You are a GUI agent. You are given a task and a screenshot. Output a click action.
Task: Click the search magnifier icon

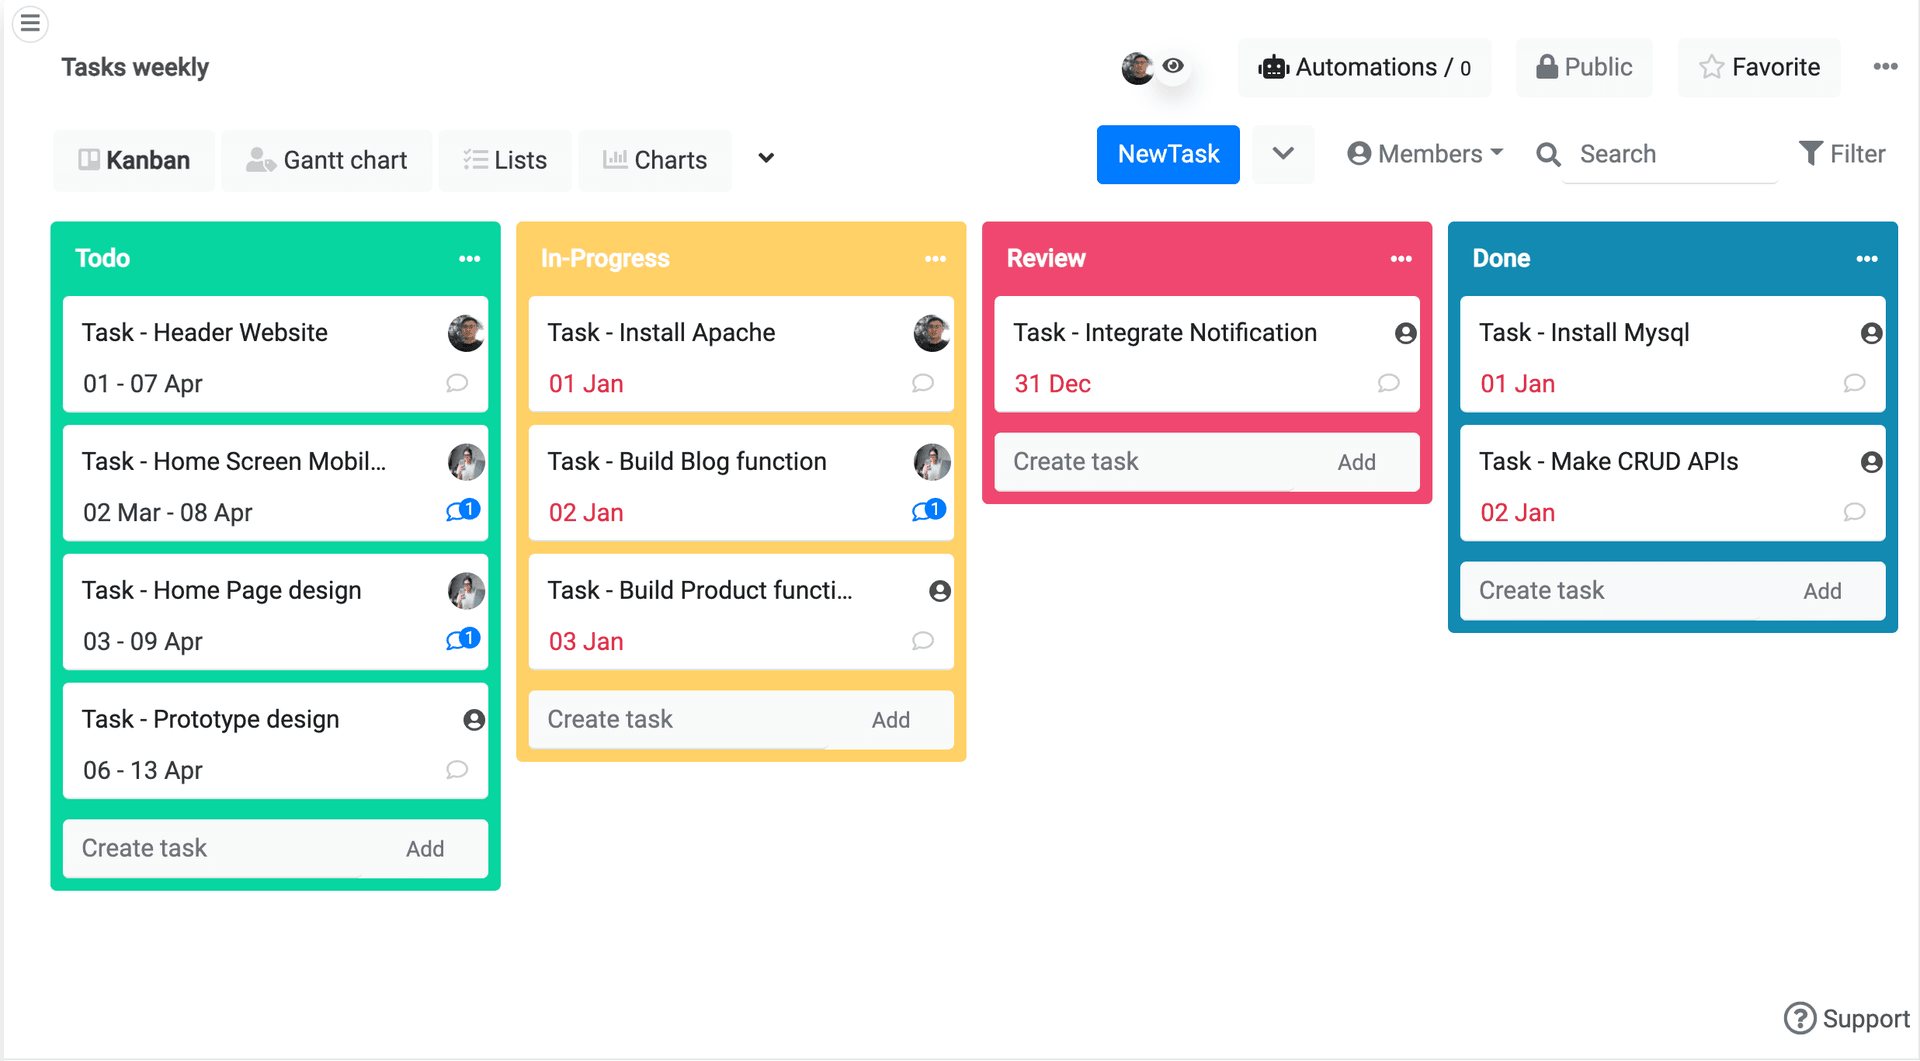point(1548,155)
